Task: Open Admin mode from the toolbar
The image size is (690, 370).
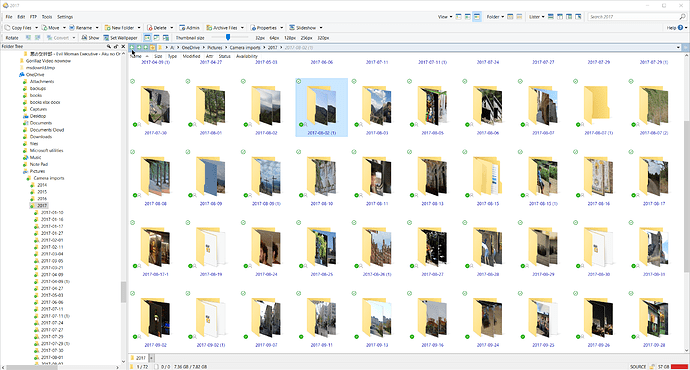Action: tap(190, 28)
